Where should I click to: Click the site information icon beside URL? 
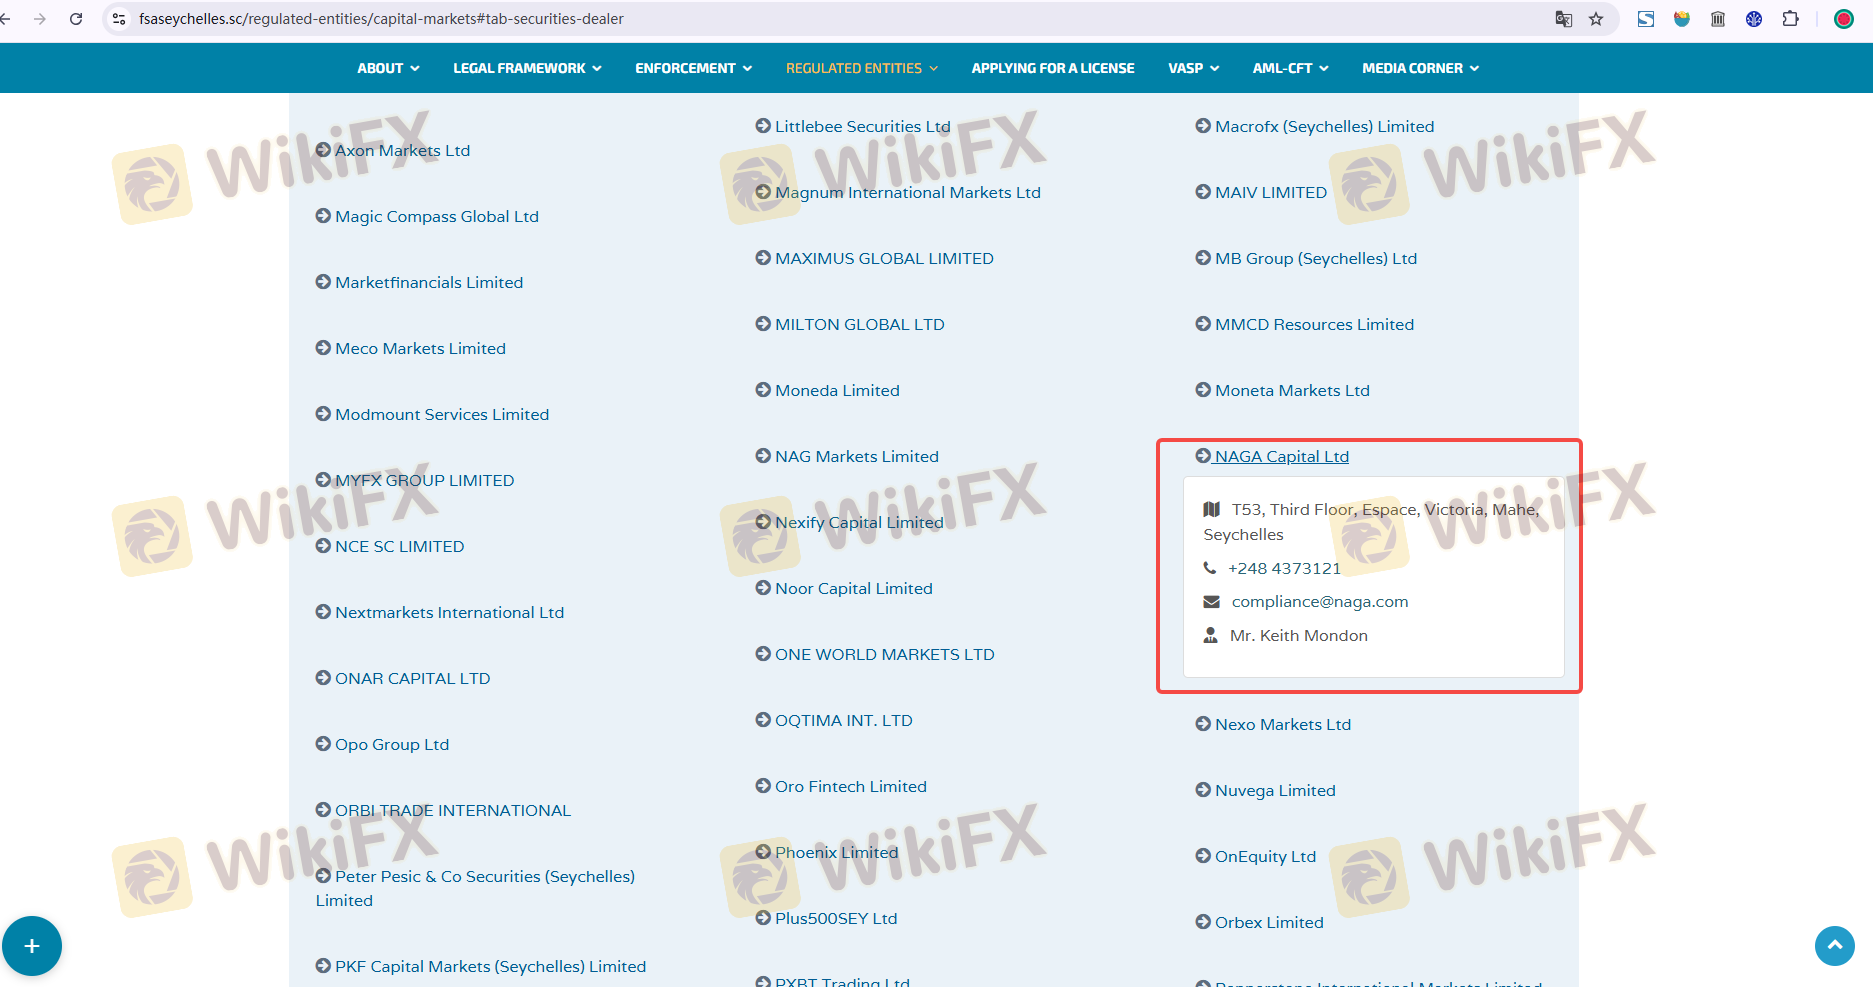(119, 19)
